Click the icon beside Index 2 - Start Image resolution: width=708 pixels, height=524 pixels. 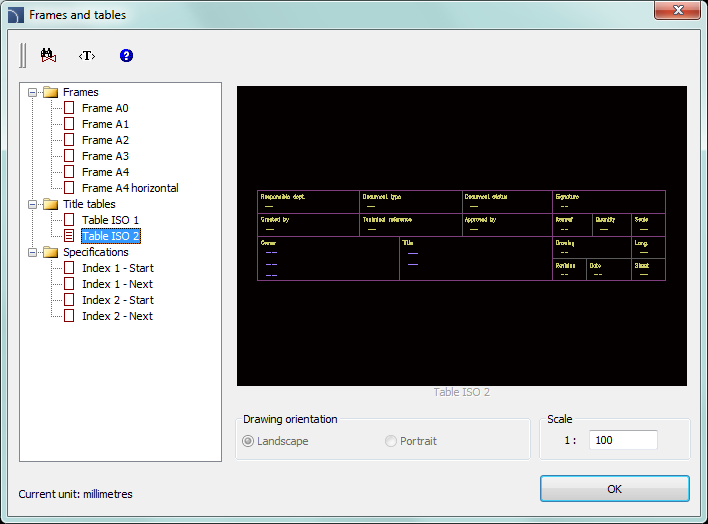pos(69,300)
